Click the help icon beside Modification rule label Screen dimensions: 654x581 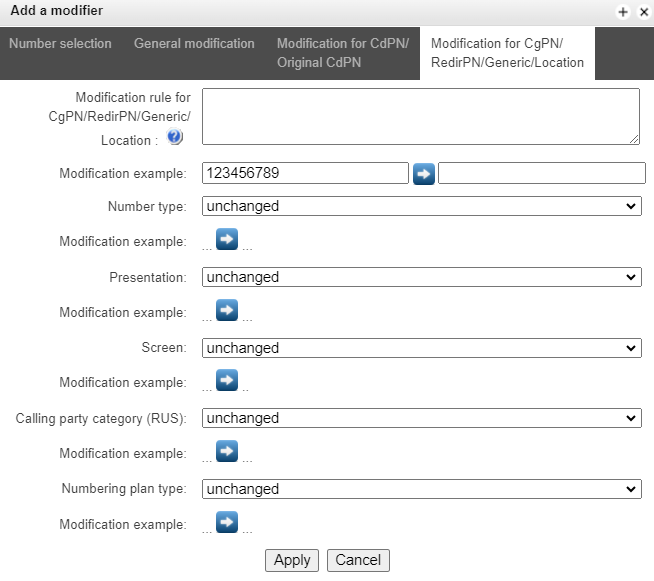[175, 138]
